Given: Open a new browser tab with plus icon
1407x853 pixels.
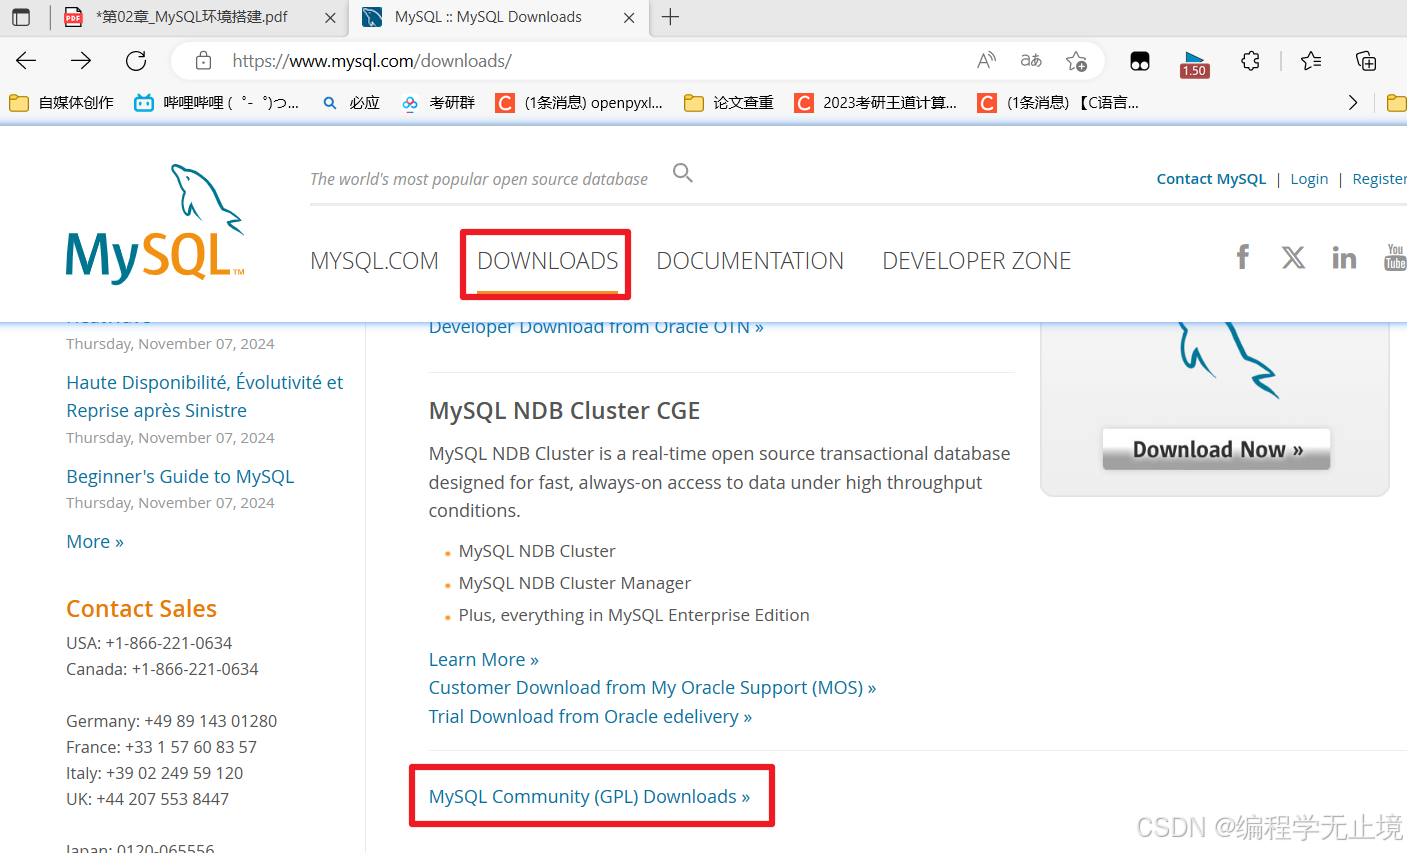Looking at the screenshot, I should pyautogui.click(x=670, y=17).
